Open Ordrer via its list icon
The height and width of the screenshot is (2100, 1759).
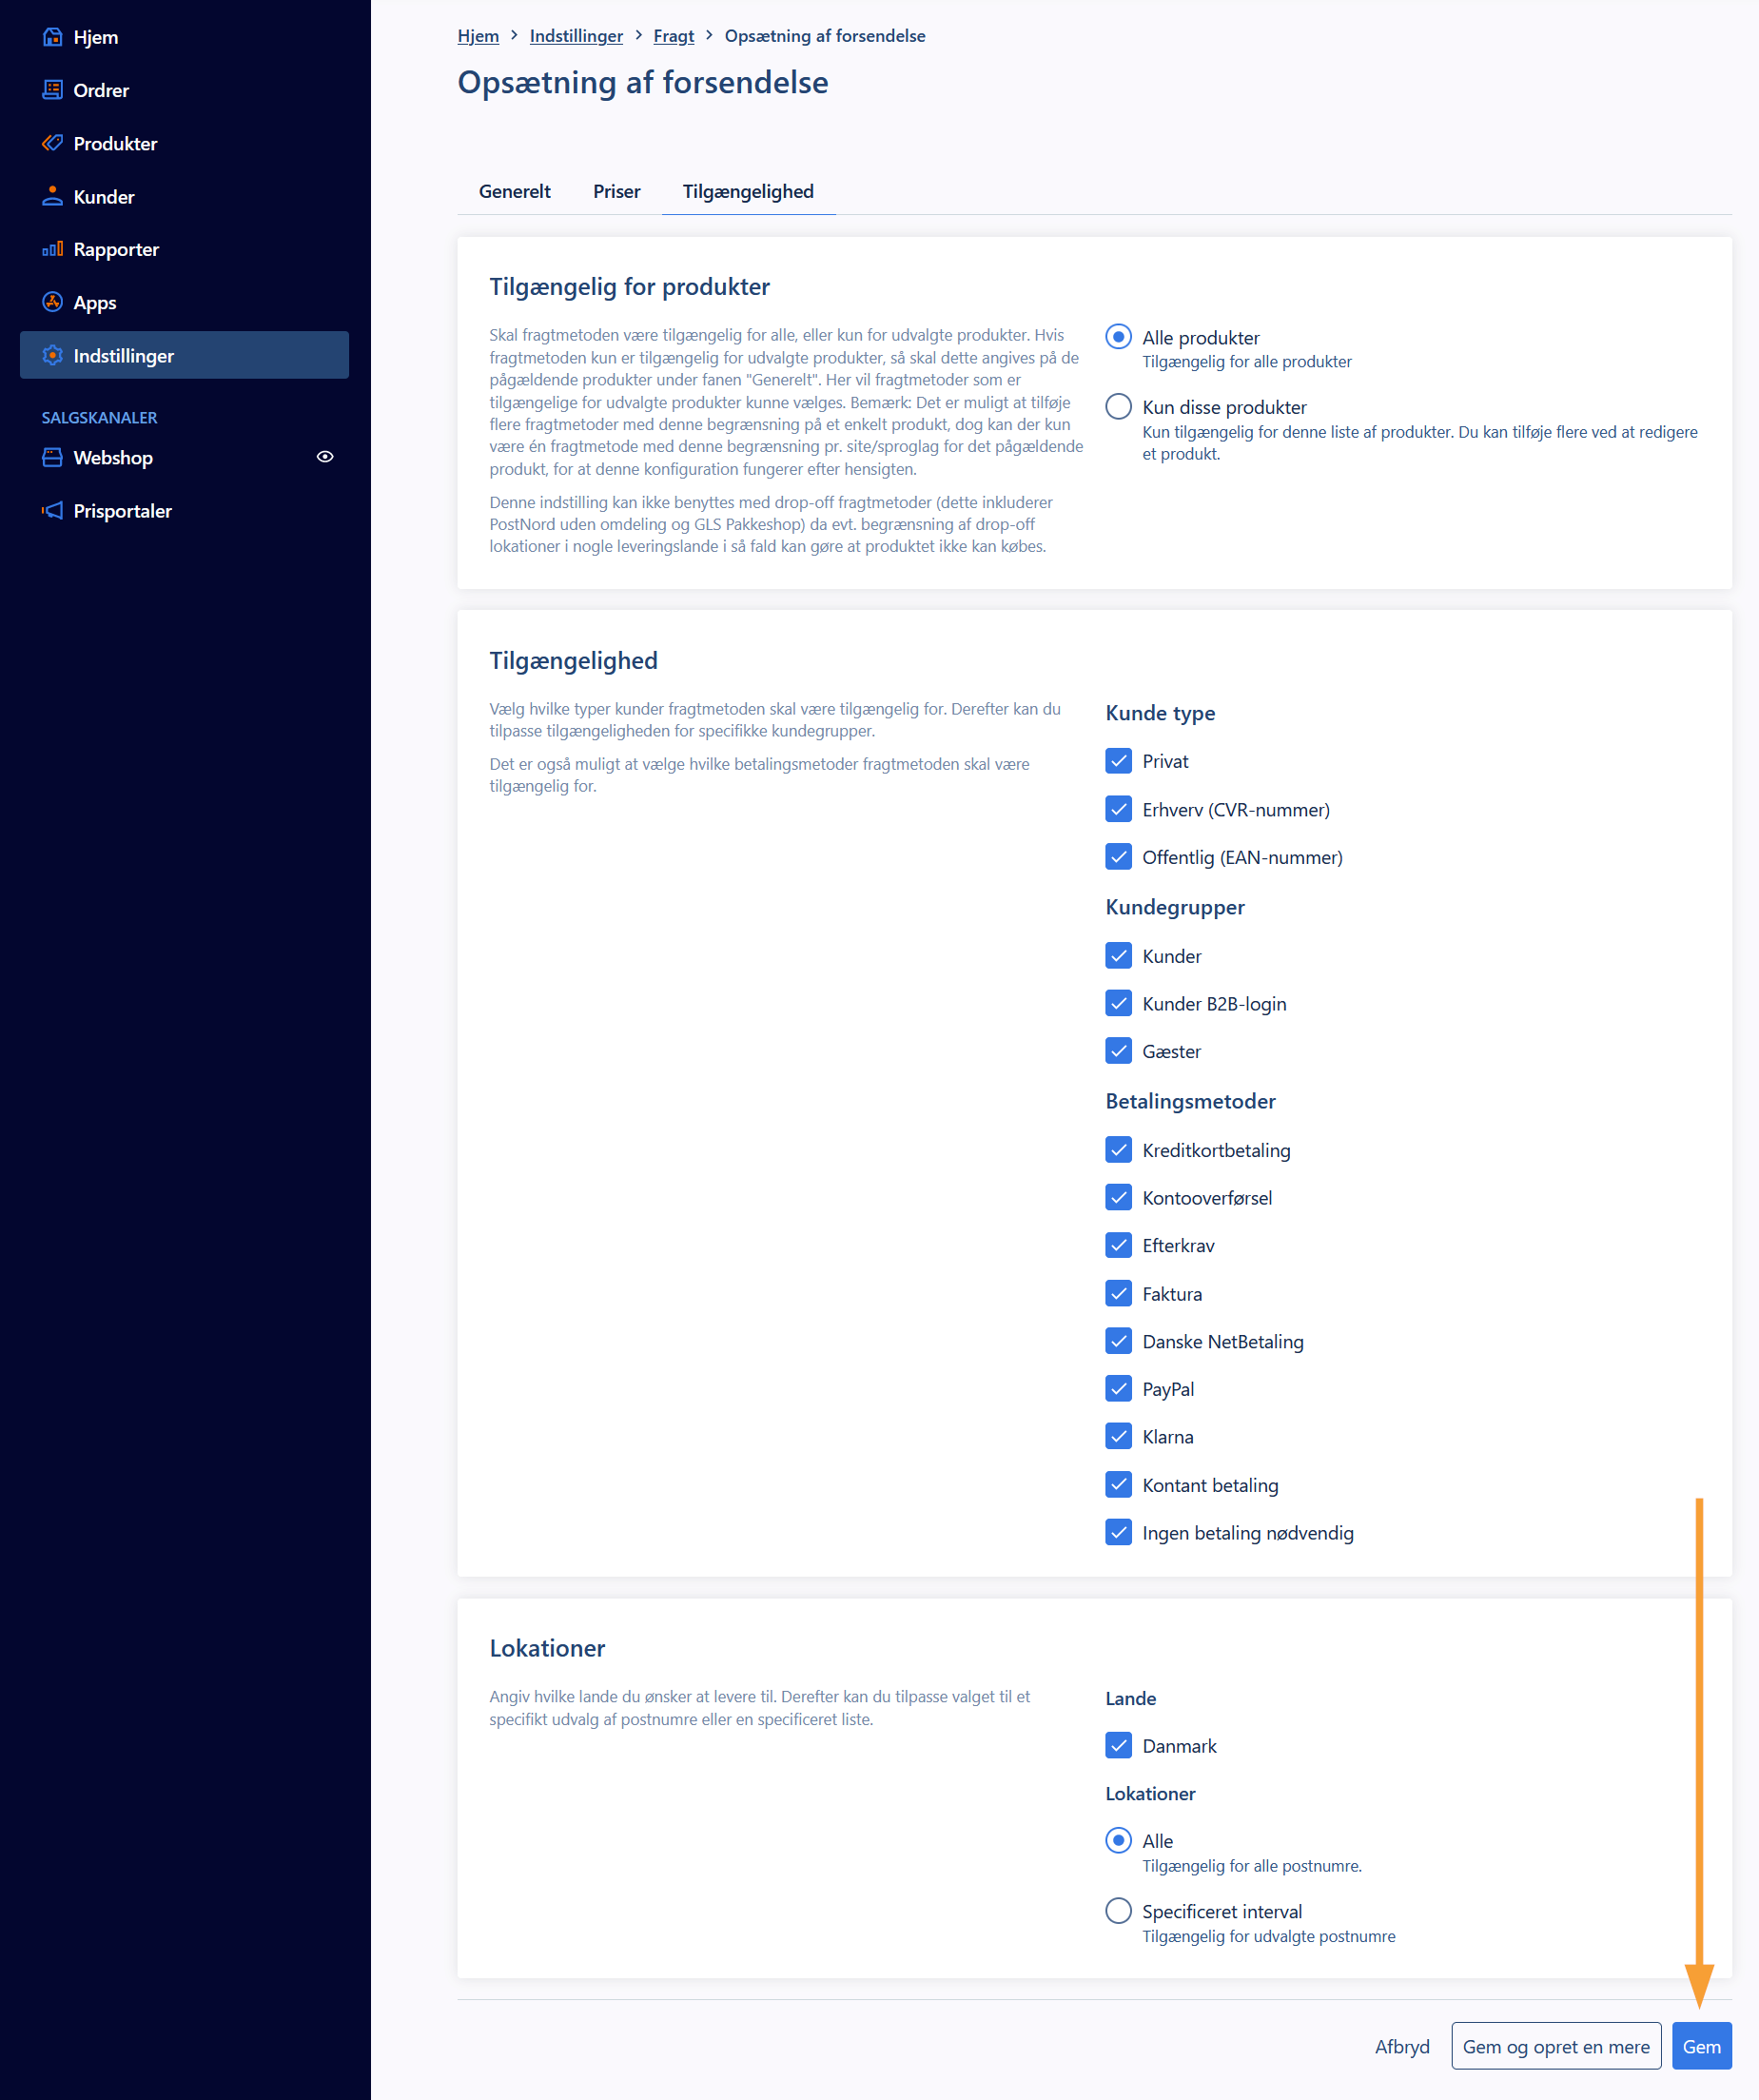pyautogui.click(x=52, y=90)
